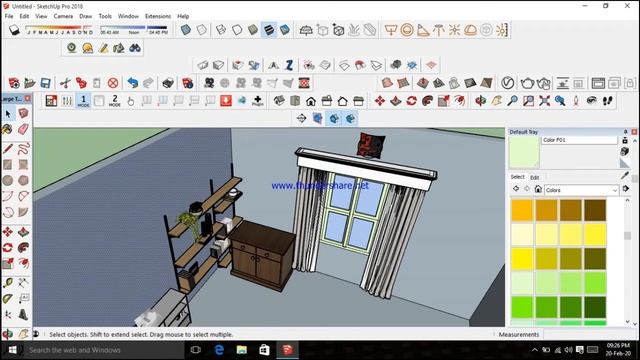Image resolution: width=640 pixels, height=360 pixels.
Task: Switch to the Edit tab in materials
Action: [x=534, y=177]
